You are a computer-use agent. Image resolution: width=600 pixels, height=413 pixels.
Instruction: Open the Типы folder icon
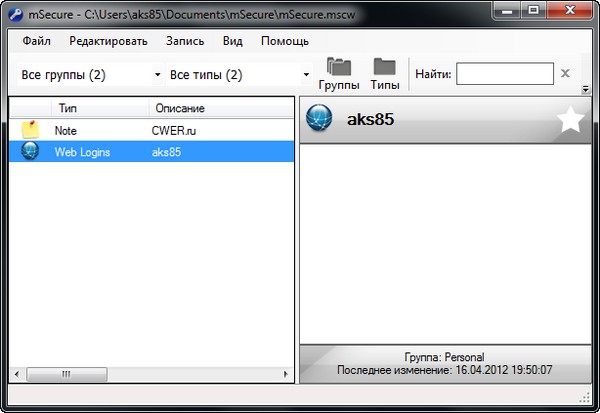pos(385,74)
